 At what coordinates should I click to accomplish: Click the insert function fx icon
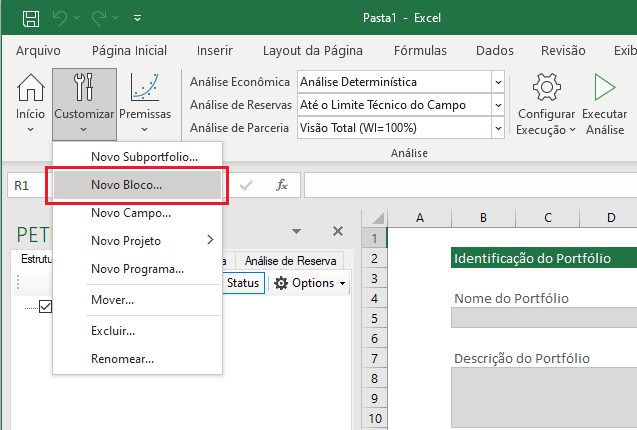pyautogui.click(x=282, y=185)
